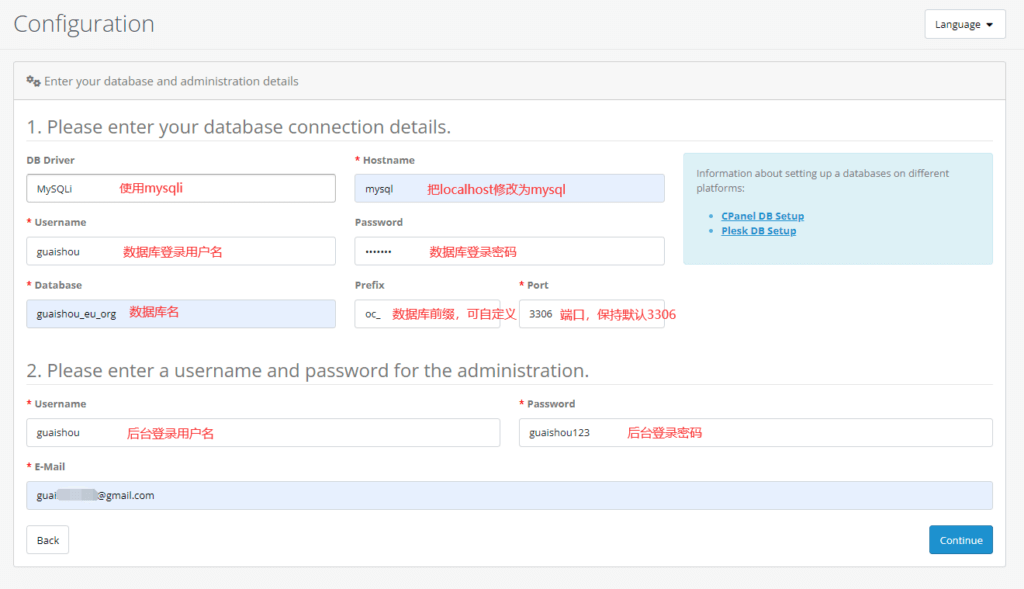This screenshot has height=589, width=1024.
Task: Open the Plesk DB Setup link
Action: coord(758,231)
